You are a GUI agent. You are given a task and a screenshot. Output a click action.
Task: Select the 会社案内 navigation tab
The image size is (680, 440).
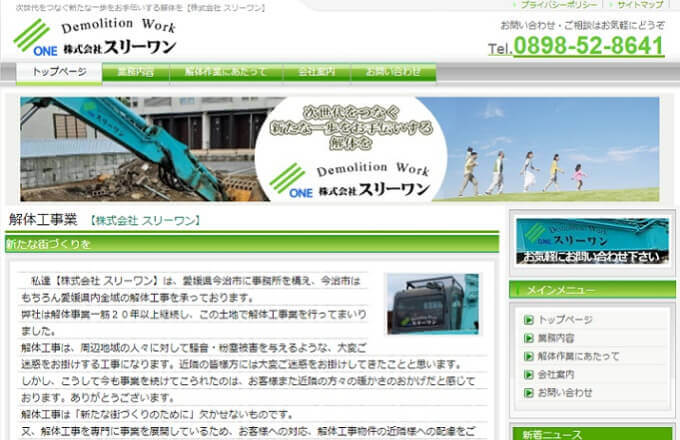316,72
